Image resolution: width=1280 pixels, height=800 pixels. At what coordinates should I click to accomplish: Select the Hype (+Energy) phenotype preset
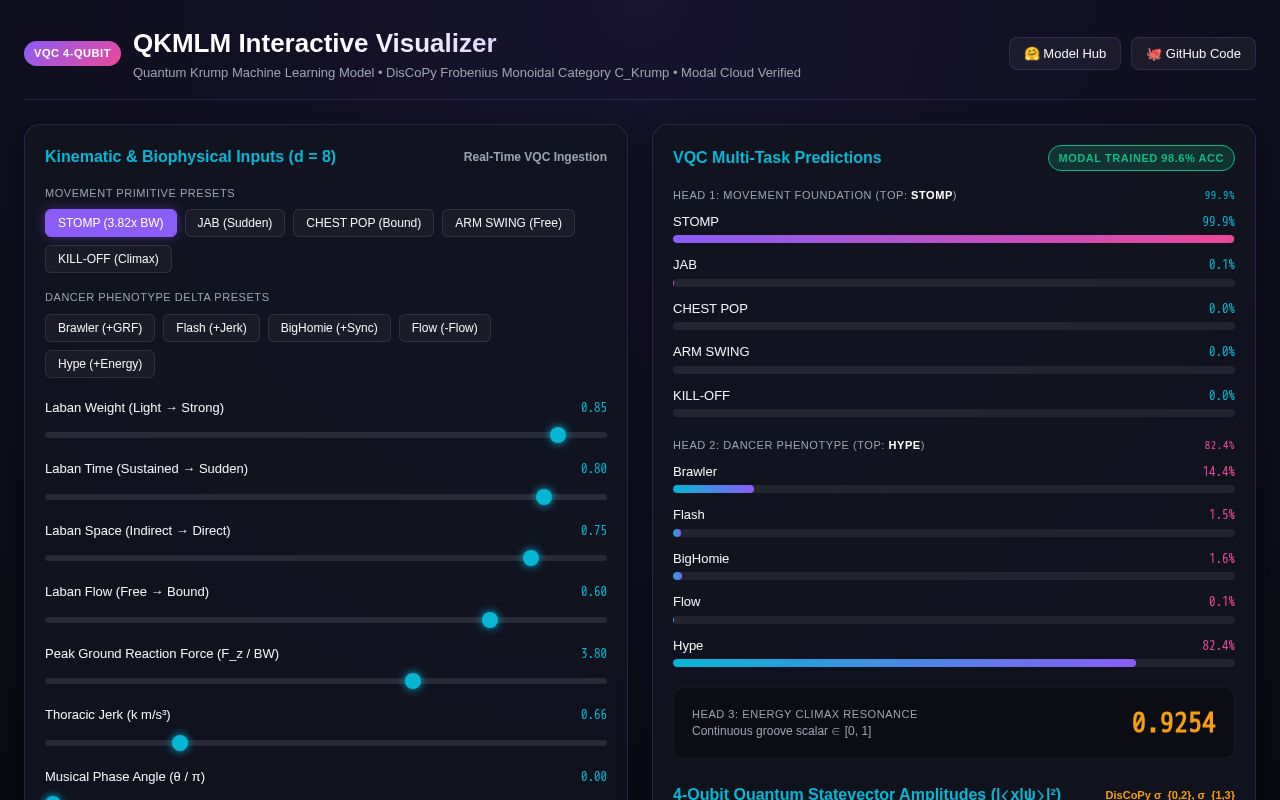point(100,364)
